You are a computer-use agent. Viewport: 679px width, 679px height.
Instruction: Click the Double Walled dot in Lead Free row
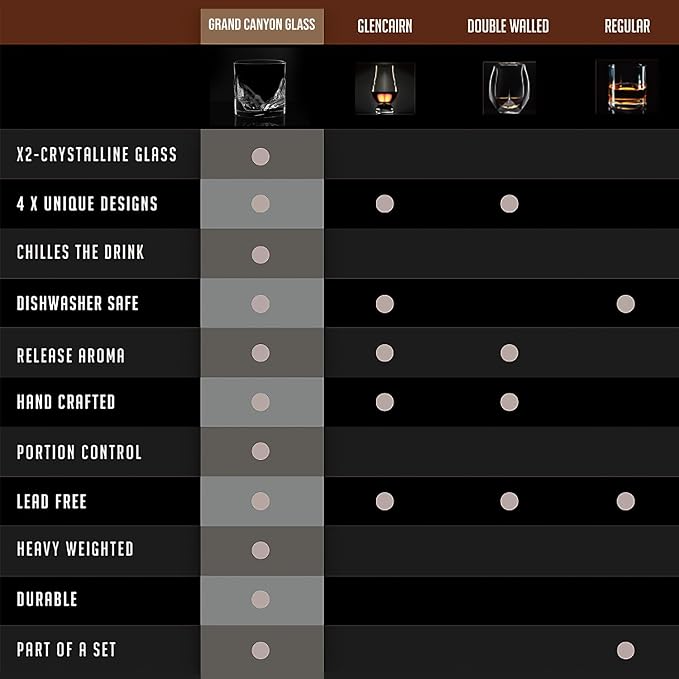coord(509,501)
